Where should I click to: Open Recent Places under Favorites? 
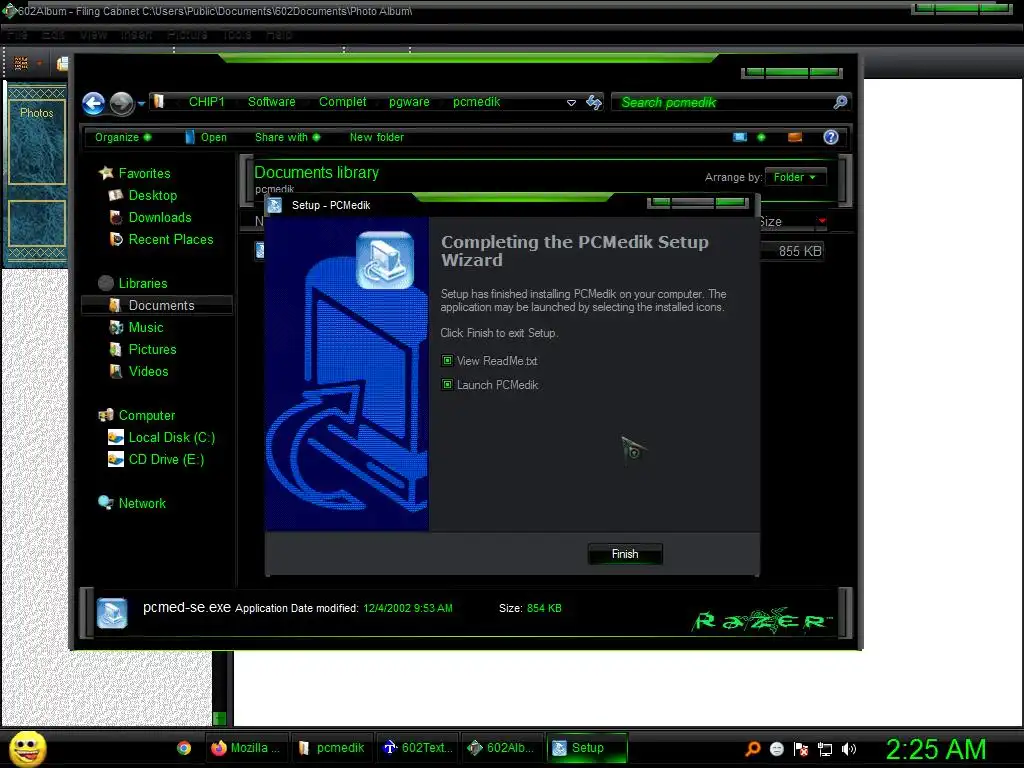[171, 240]
